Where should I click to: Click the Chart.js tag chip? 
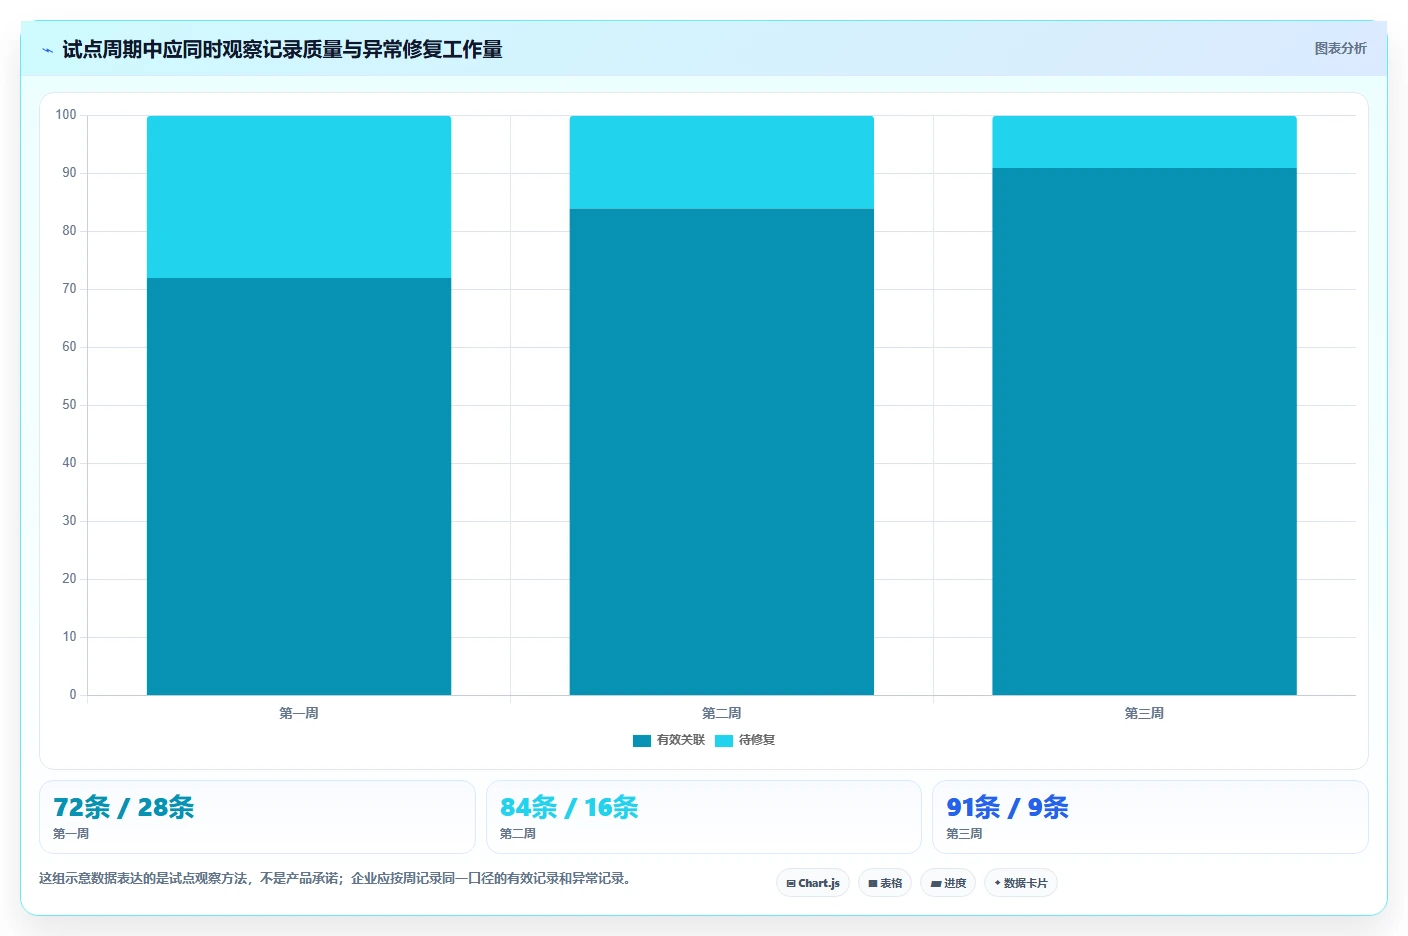[813, 883]
